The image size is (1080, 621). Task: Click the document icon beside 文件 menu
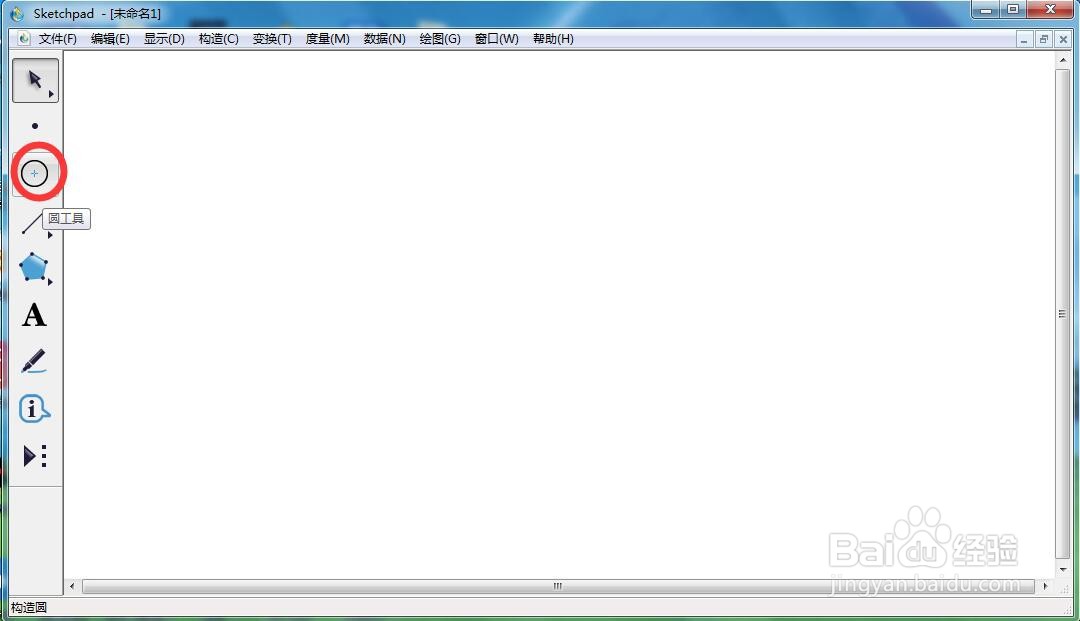[24, 39]
